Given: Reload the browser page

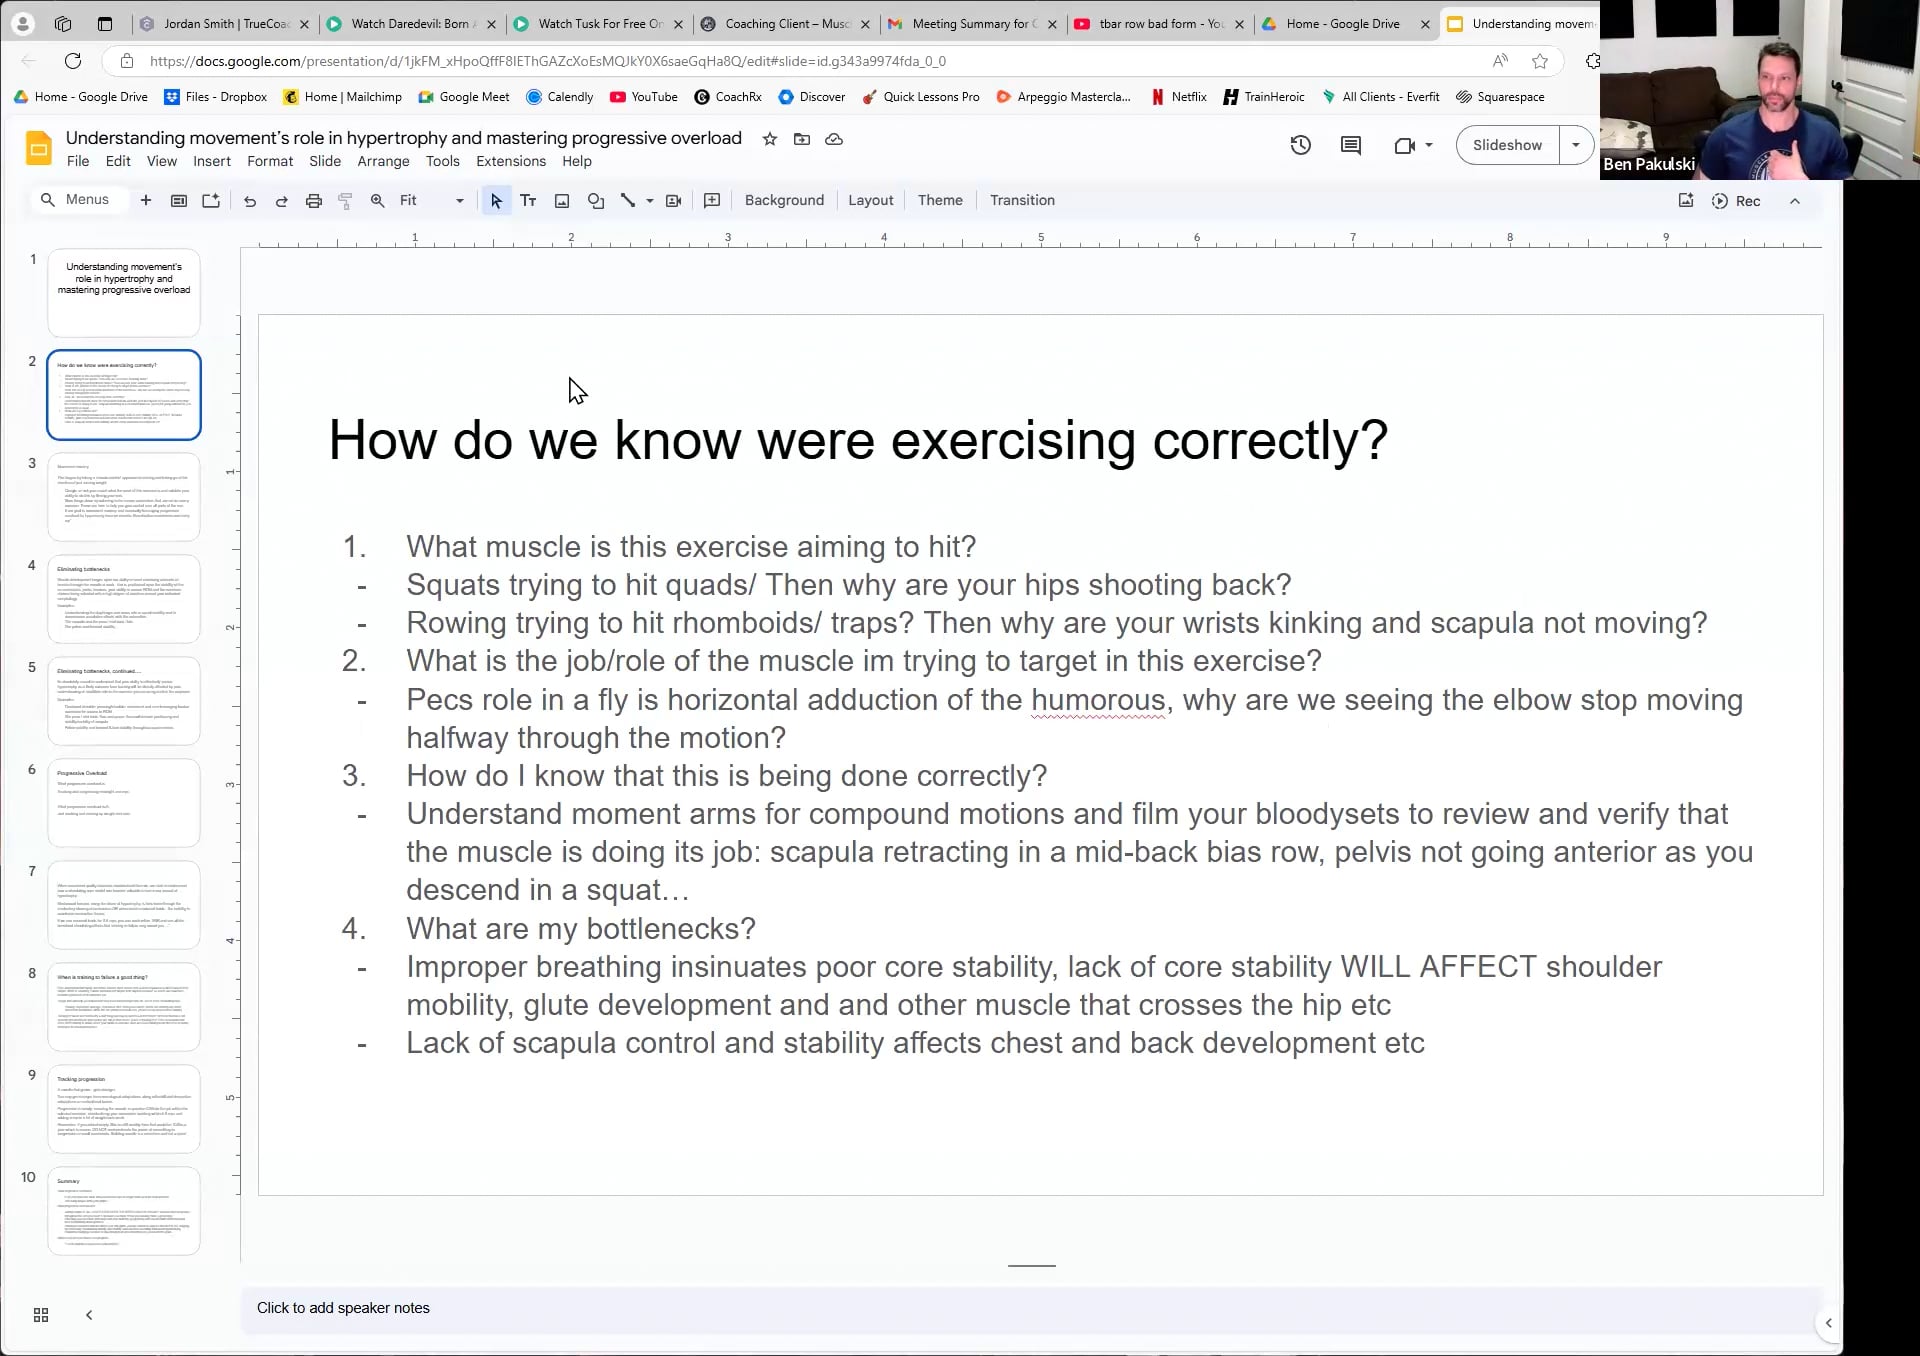Looking at the screenshot, I should point(73,61).
